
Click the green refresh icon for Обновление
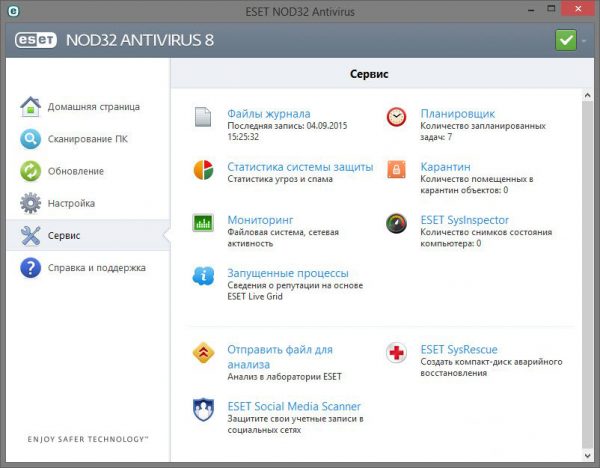pyautogui.click(x=31, y=171)
